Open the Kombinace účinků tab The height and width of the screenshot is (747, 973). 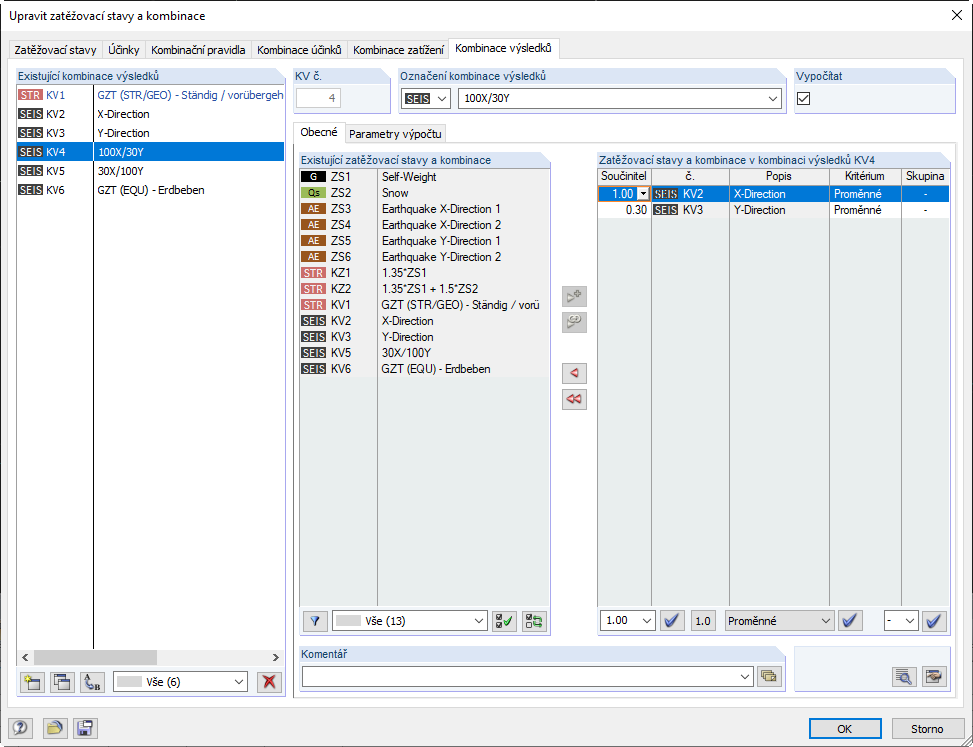click(299, 50)
